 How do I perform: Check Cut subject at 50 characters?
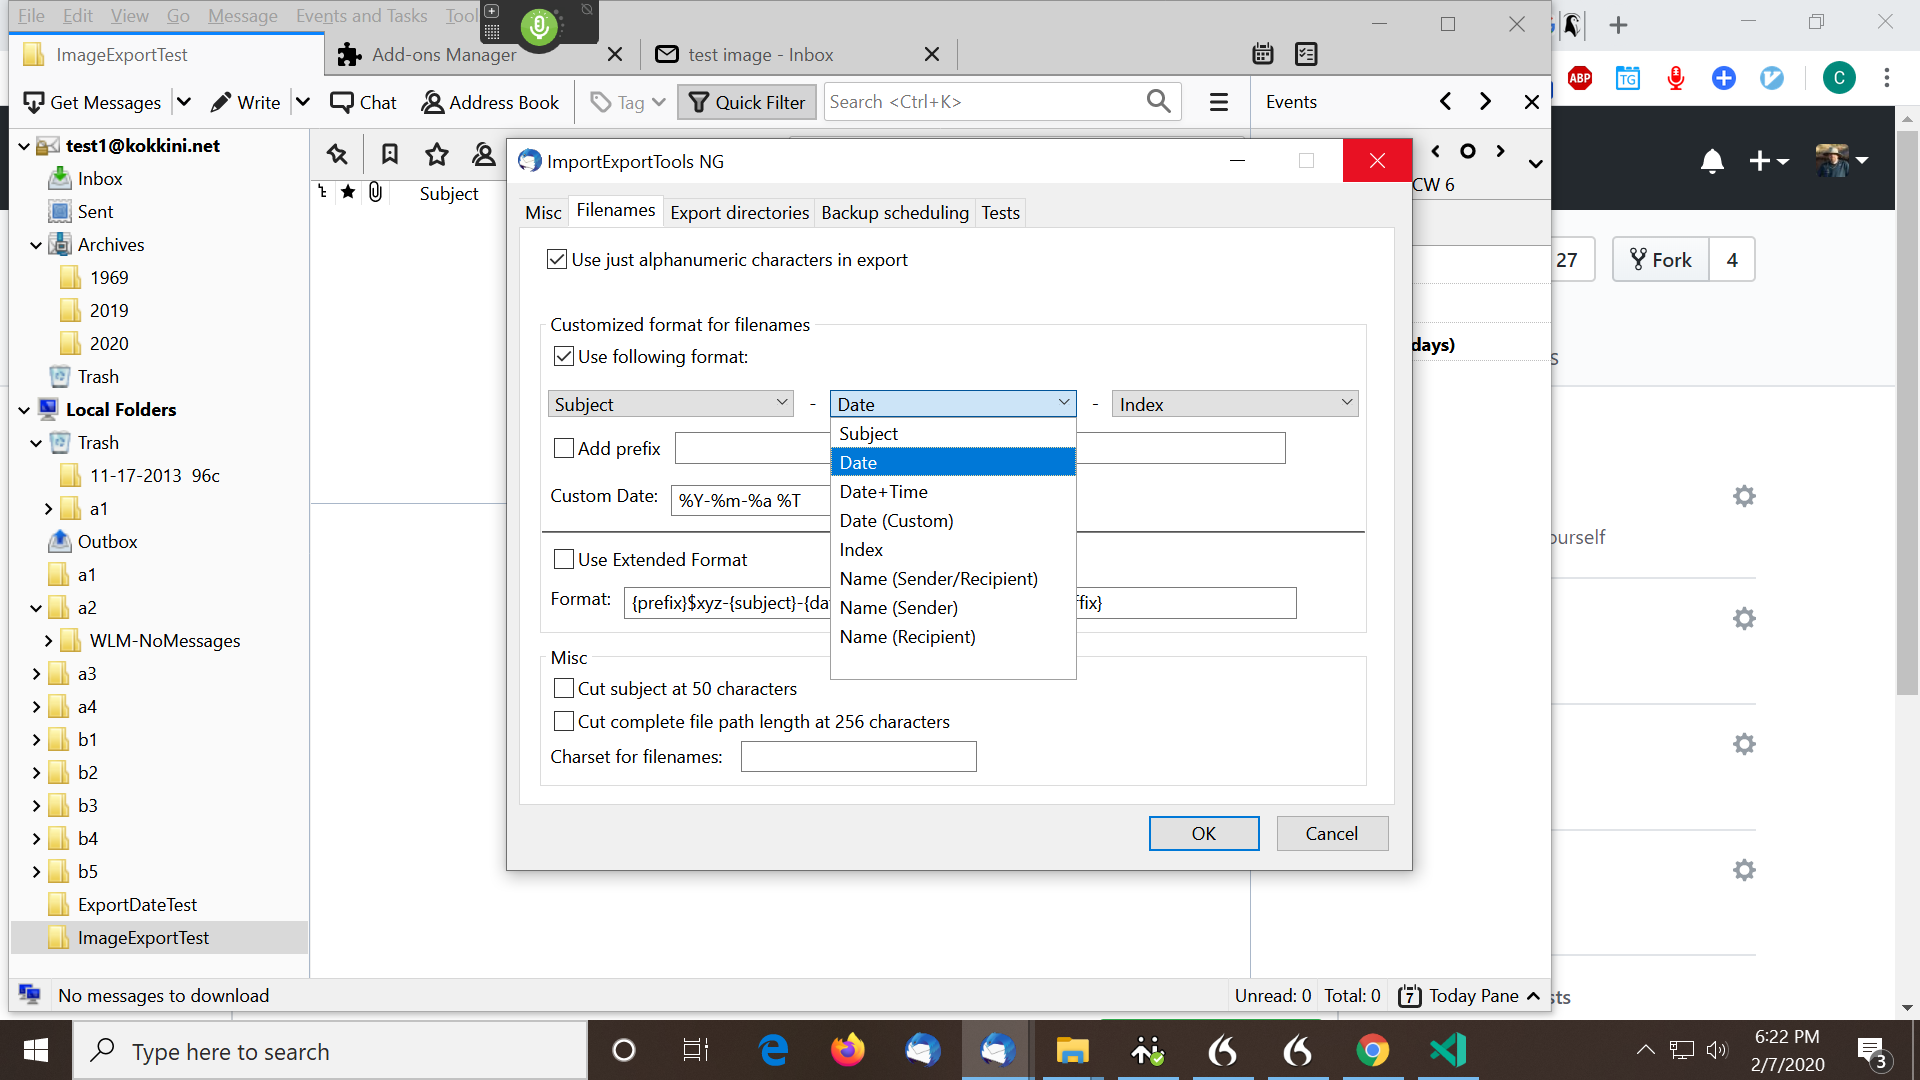(x=564, y=688)
